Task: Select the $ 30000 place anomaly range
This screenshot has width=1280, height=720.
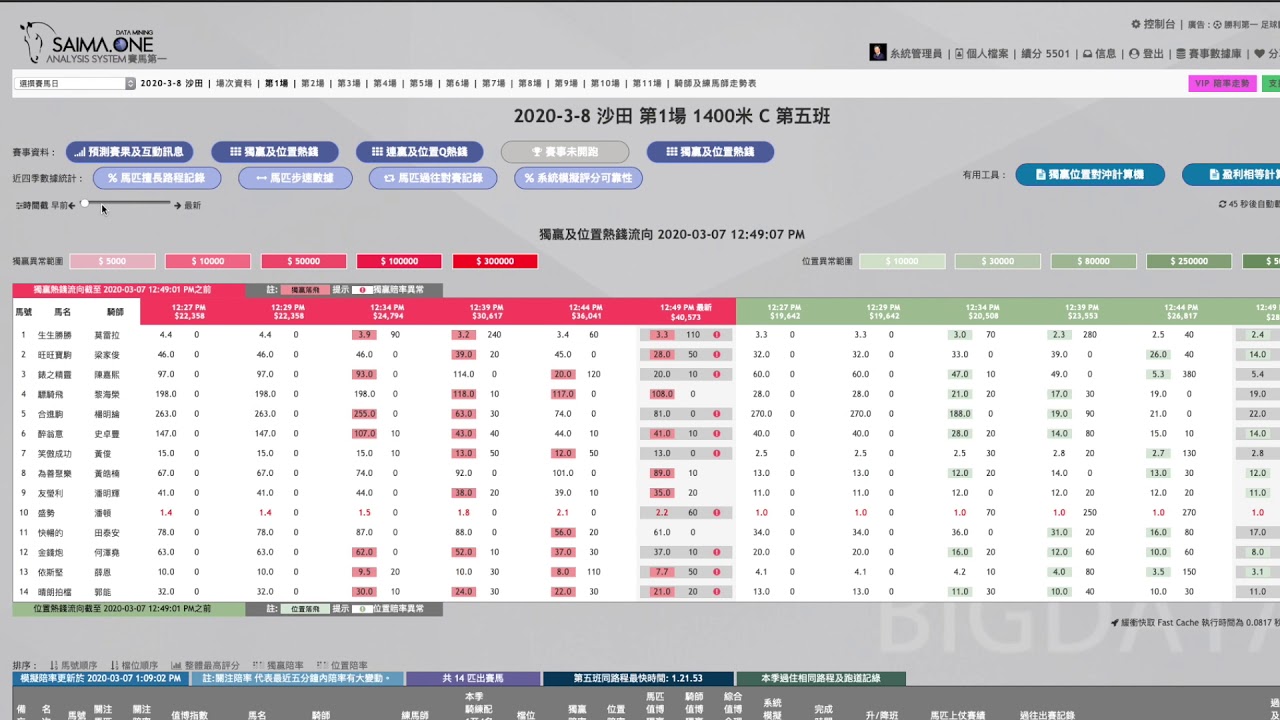Action: (998, 261)
